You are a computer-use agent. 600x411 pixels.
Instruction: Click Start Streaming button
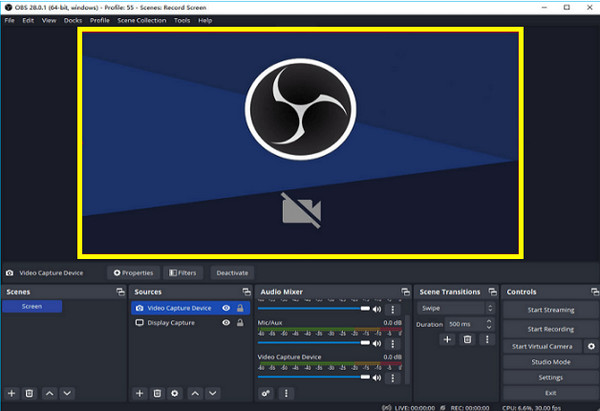coord(551,310)
